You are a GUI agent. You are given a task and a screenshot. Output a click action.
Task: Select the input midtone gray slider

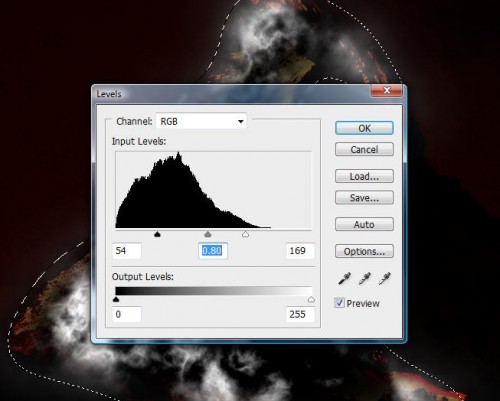coord(208,234)
